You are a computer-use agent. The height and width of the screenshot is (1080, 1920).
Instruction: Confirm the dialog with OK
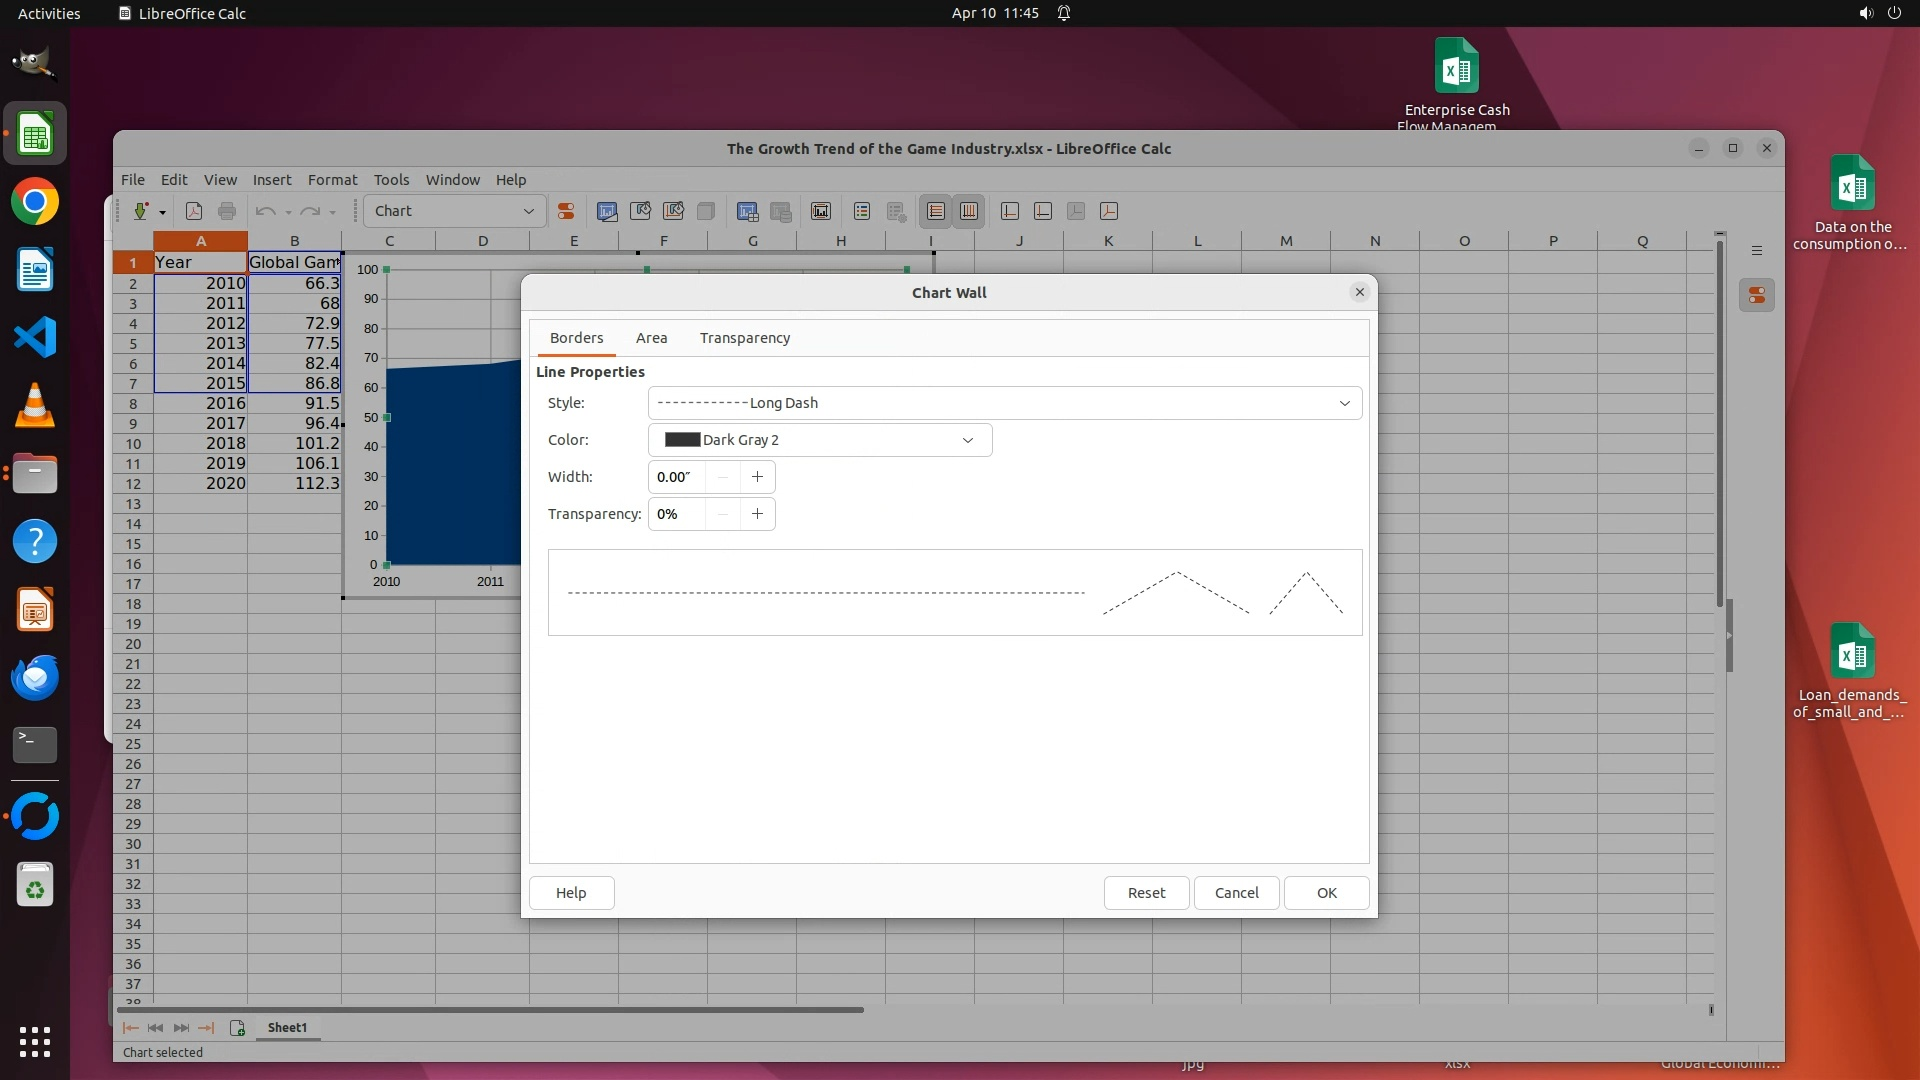point(1326,893)
